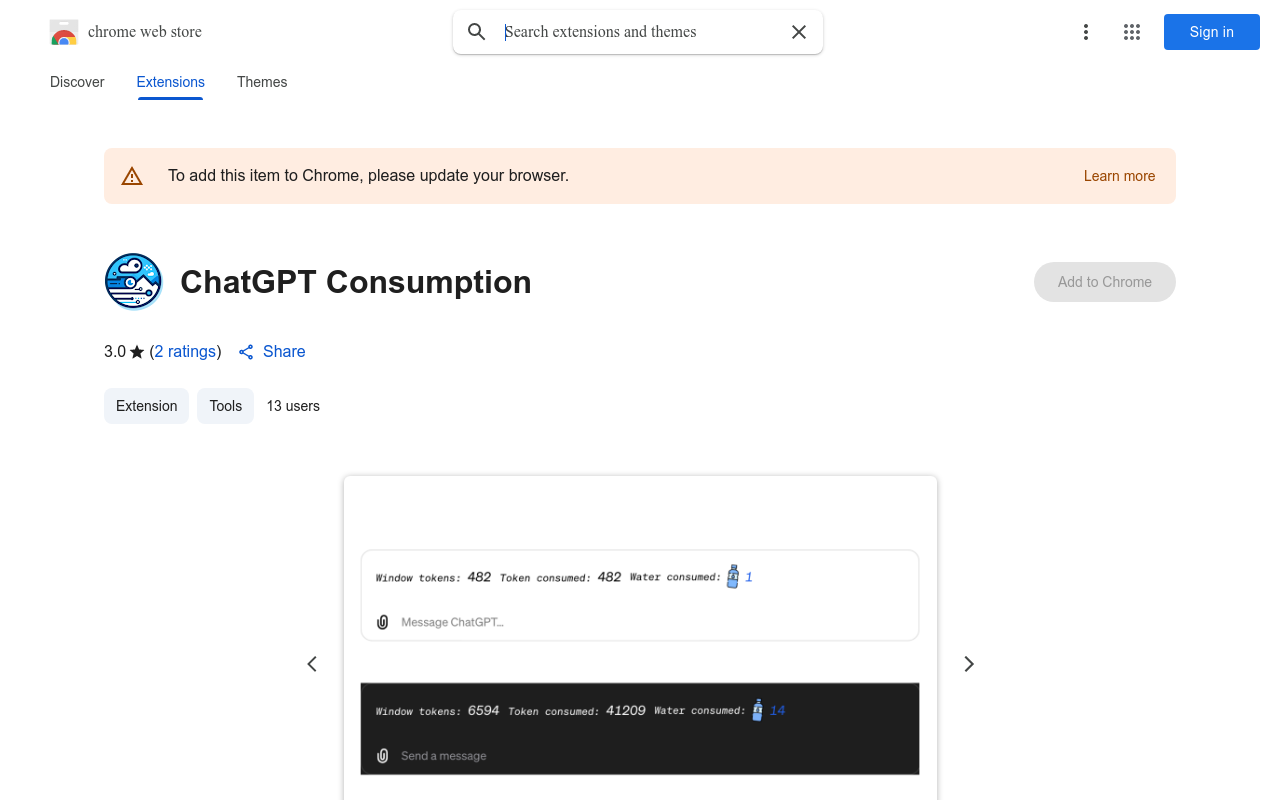Open the Chrome Web Store home logo
The height and width of the screenshot is (800, 1280).
tap(64, 32)
